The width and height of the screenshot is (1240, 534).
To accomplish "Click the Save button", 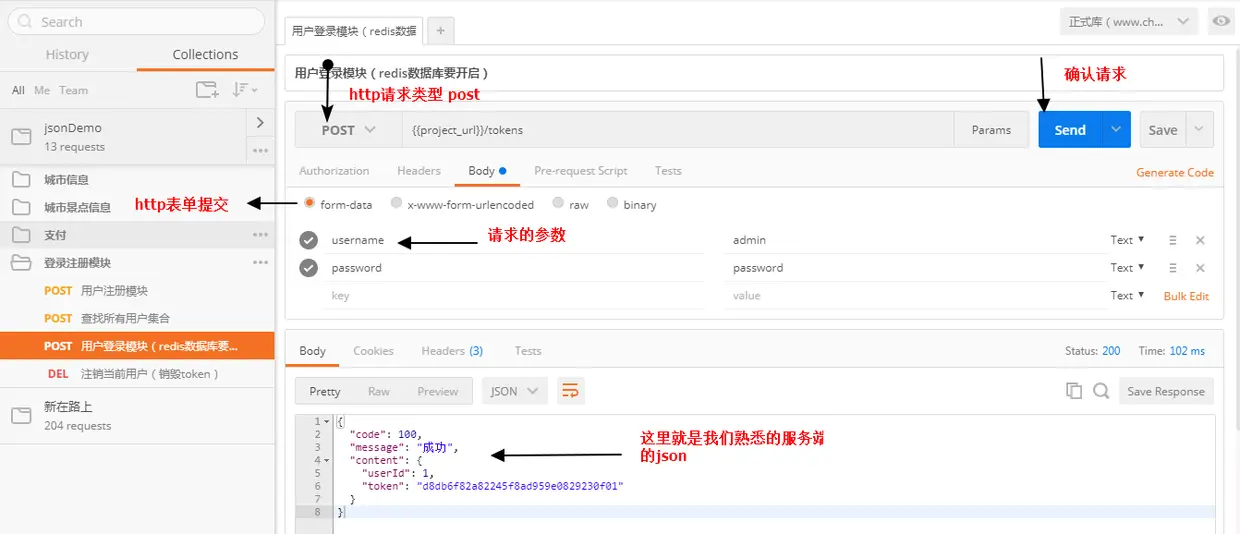I will [x=1163, y=130].
